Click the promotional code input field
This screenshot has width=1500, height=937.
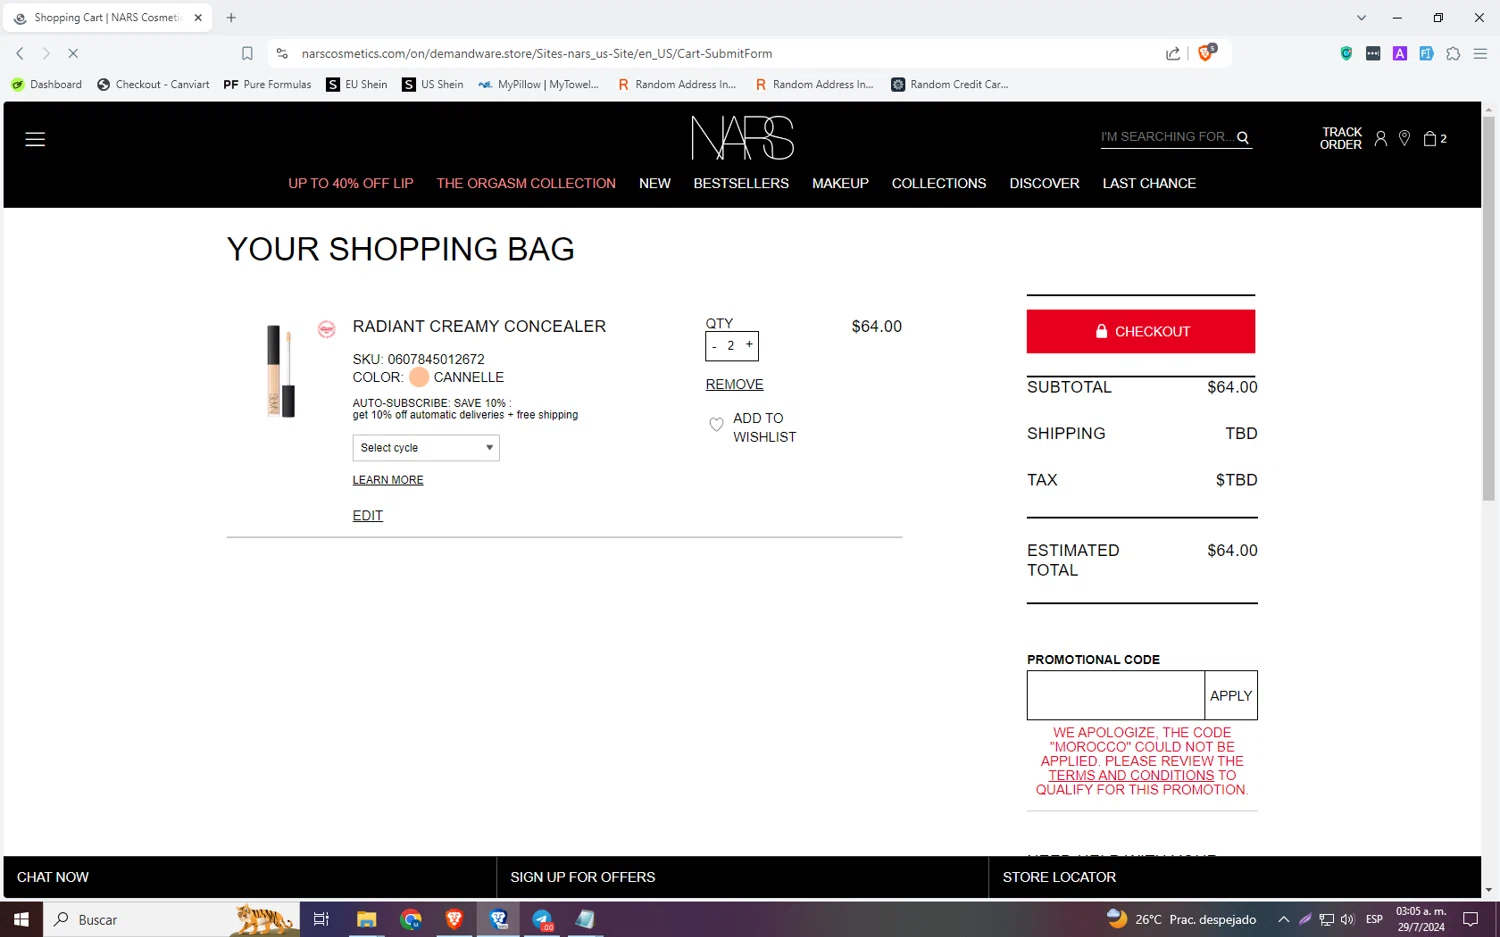click(1116, 695)
